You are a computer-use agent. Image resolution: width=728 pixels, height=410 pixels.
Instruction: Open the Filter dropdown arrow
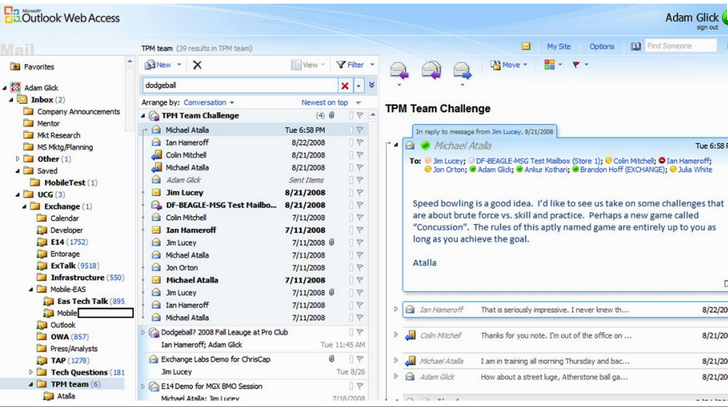372,65
